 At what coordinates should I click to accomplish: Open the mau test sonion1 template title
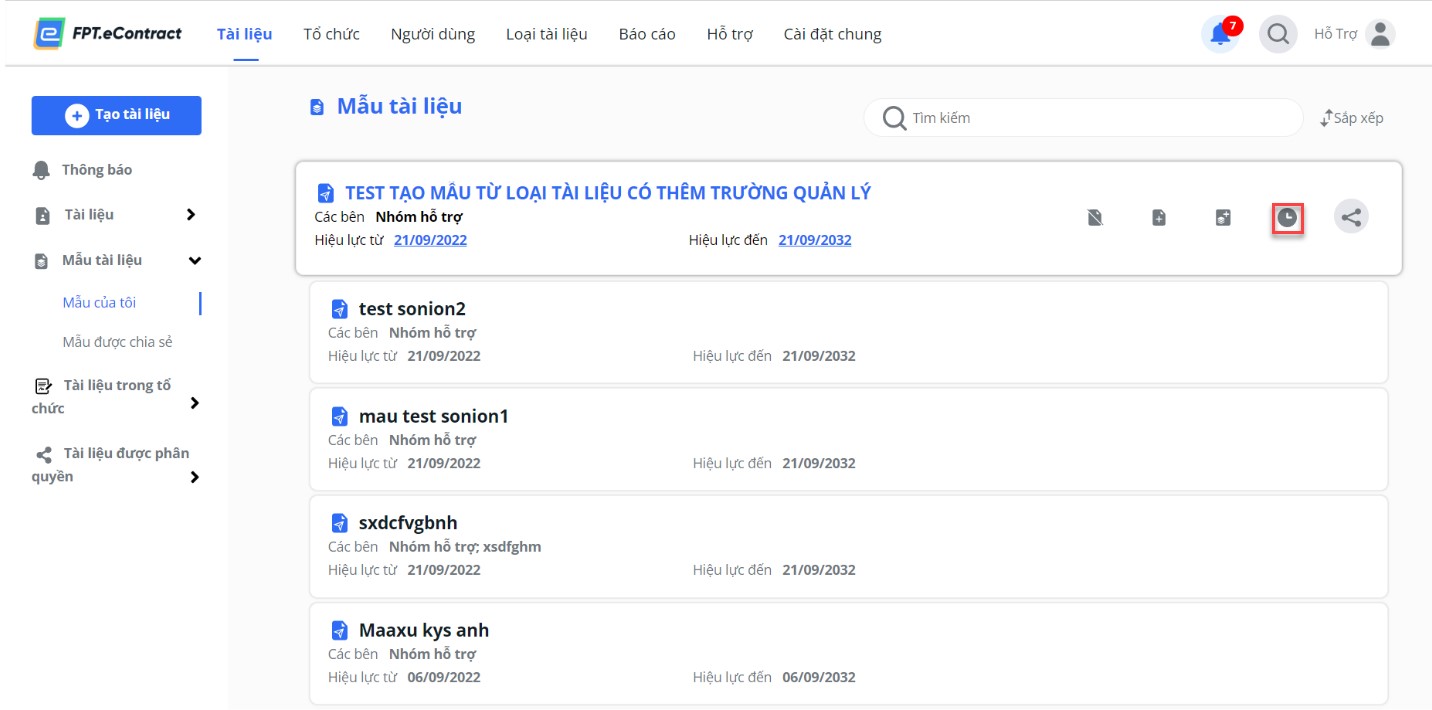pyautogui.click(x=434, y=416)
